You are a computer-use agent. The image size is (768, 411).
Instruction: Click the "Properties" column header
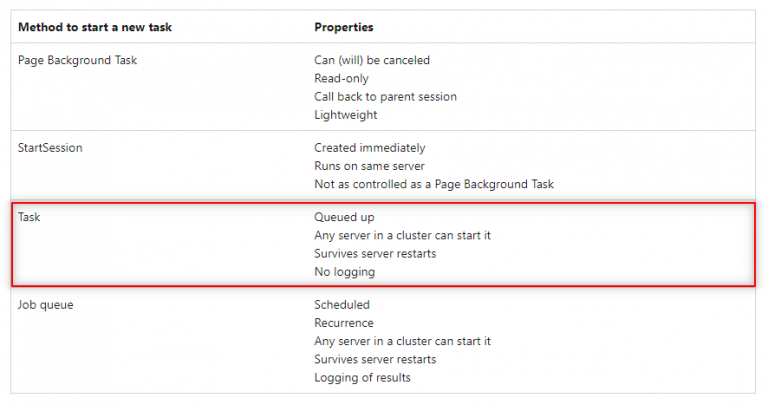(344, 26)
